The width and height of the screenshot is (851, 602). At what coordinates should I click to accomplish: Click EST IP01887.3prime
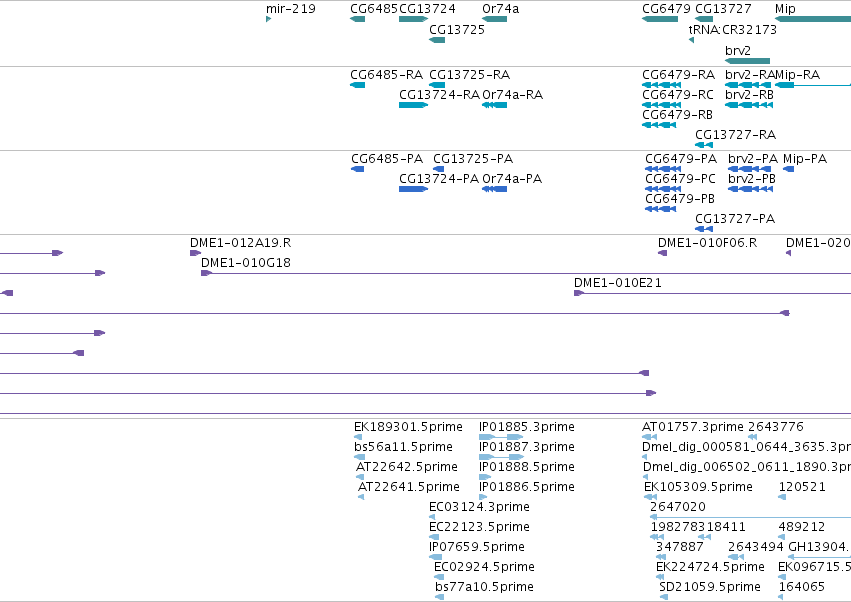526,447
